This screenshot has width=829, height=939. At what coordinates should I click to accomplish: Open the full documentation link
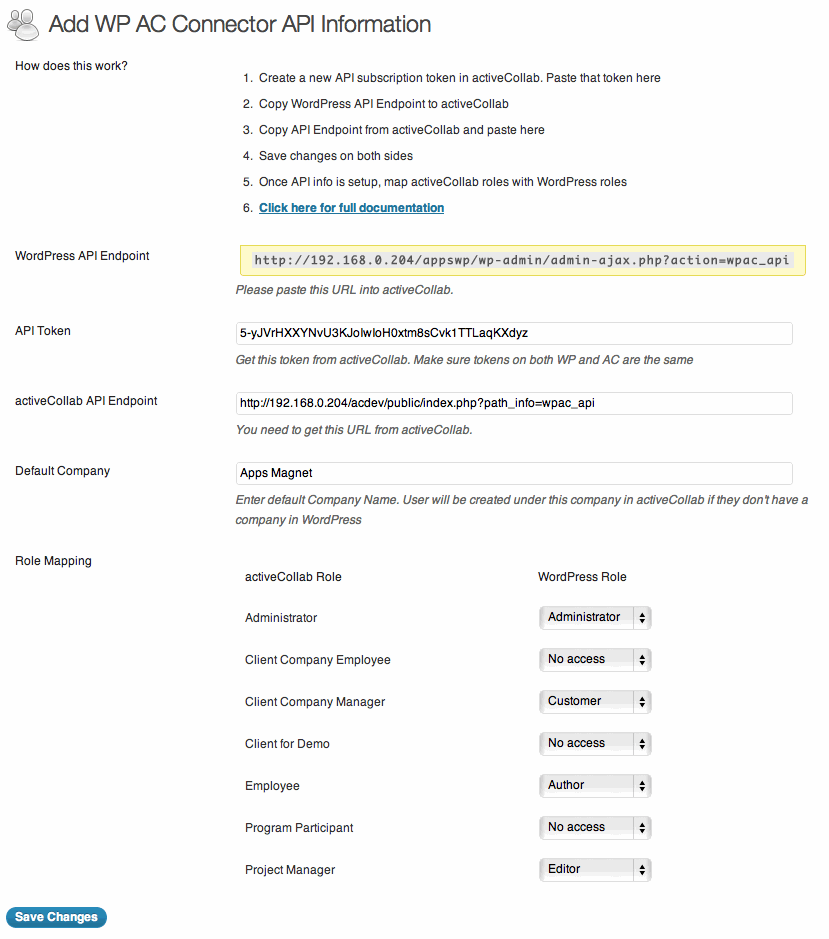[x=351, y=208]
